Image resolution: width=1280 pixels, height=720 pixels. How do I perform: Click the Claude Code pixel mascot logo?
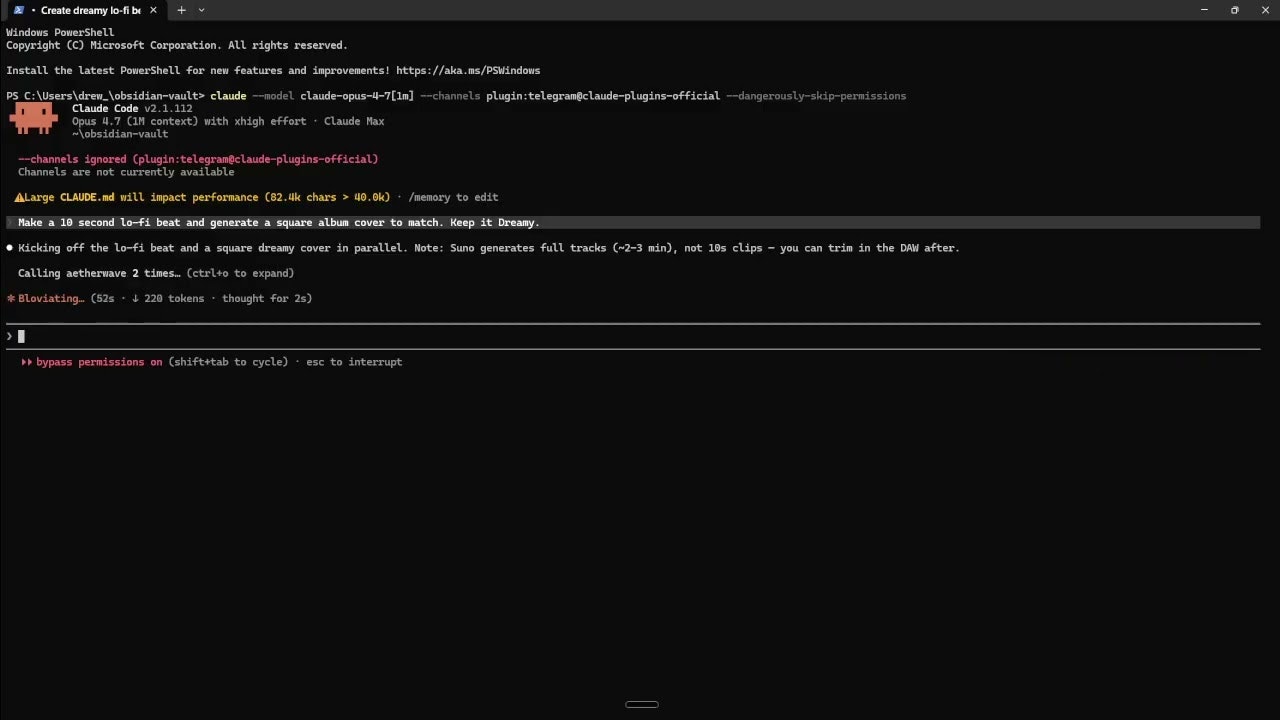(x=33, y=118)
